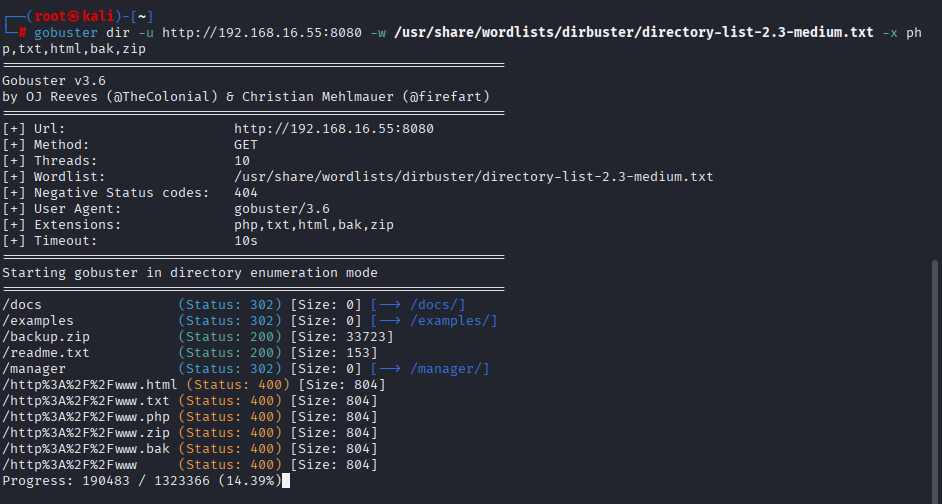Click the 'Progress: 190483 / 1323366' line
Image resolution: width=942 pixels, height=504 pixels.
point(106,481)
